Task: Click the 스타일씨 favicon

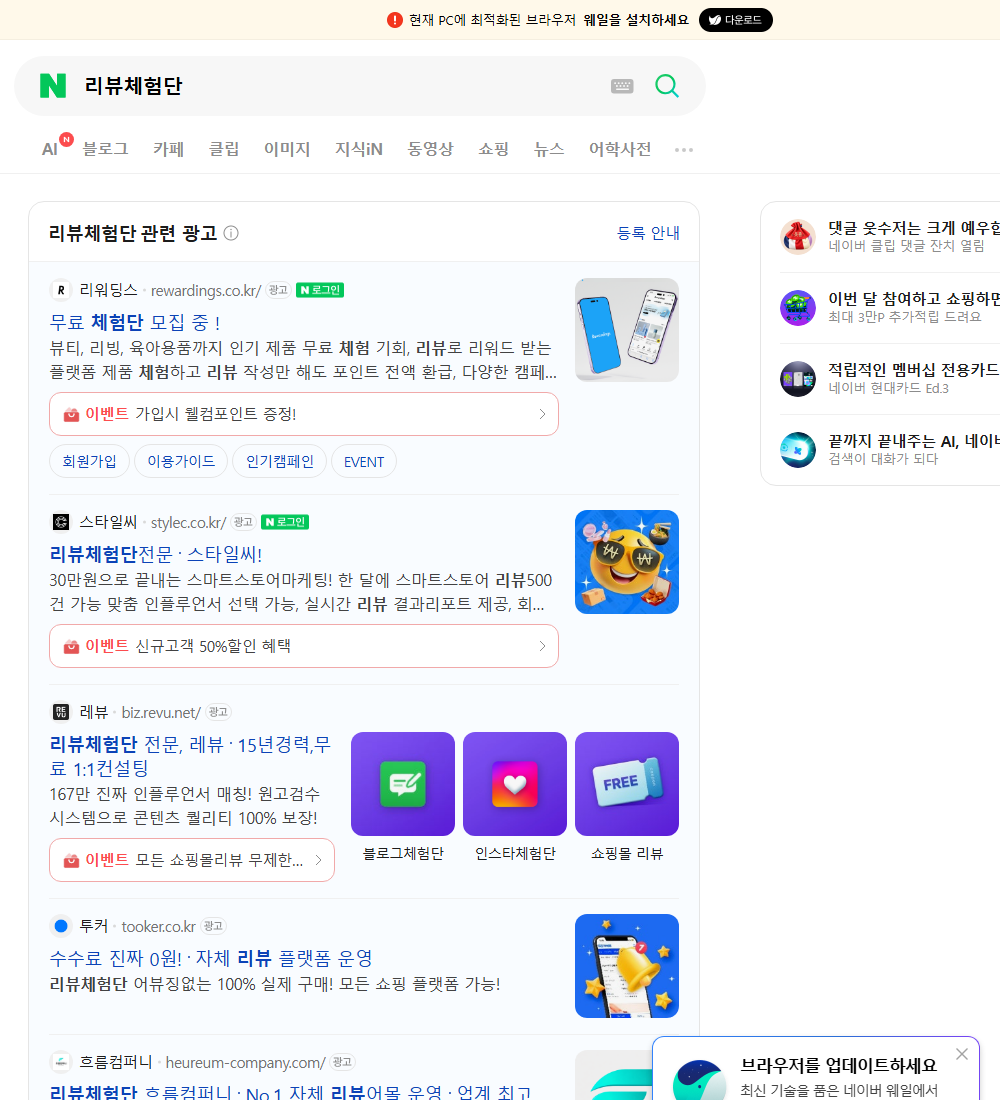Action: point(61,521)
